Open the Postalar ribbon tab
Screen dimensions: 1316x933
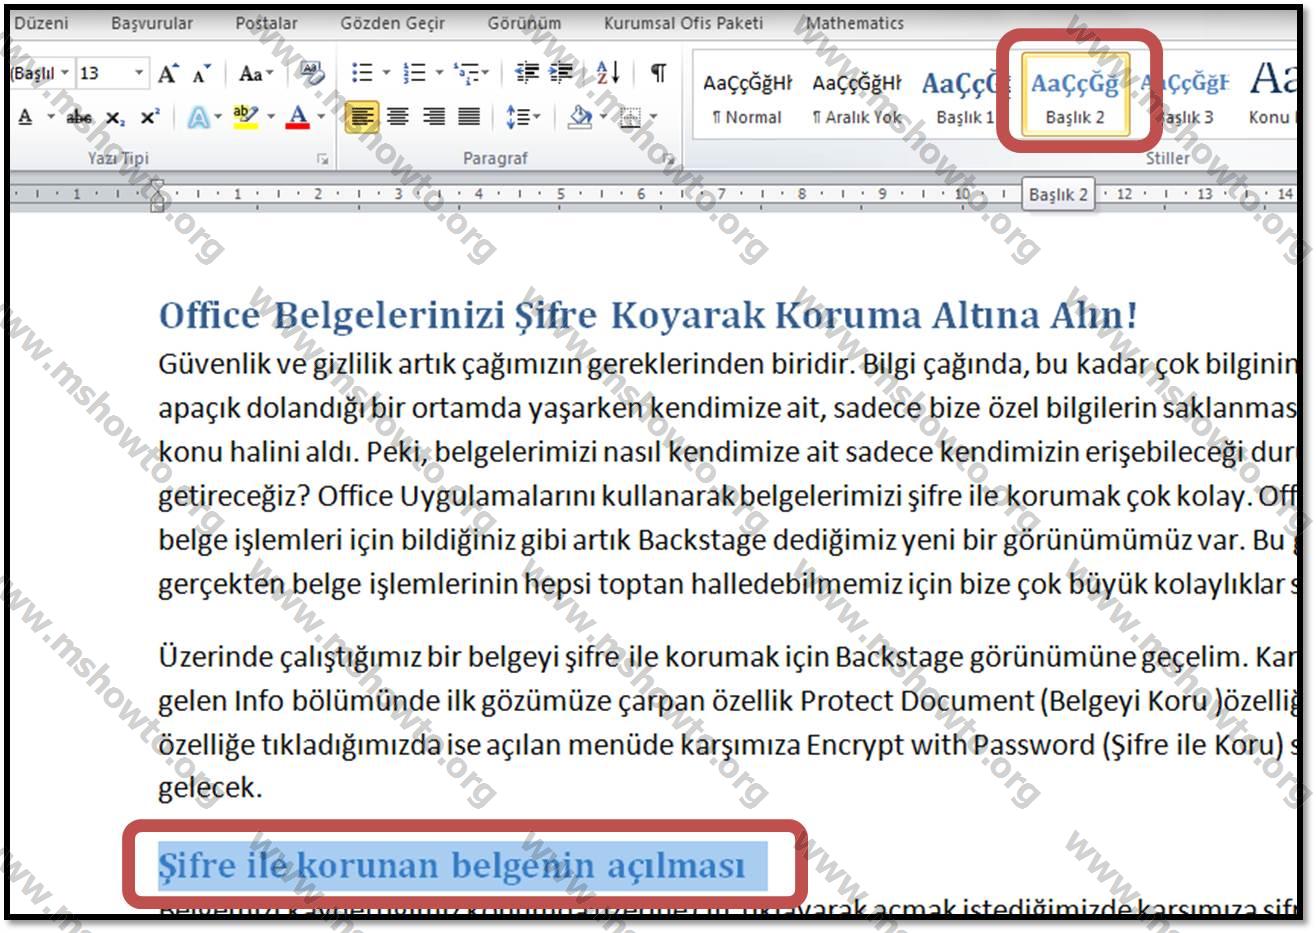(266, 23)
